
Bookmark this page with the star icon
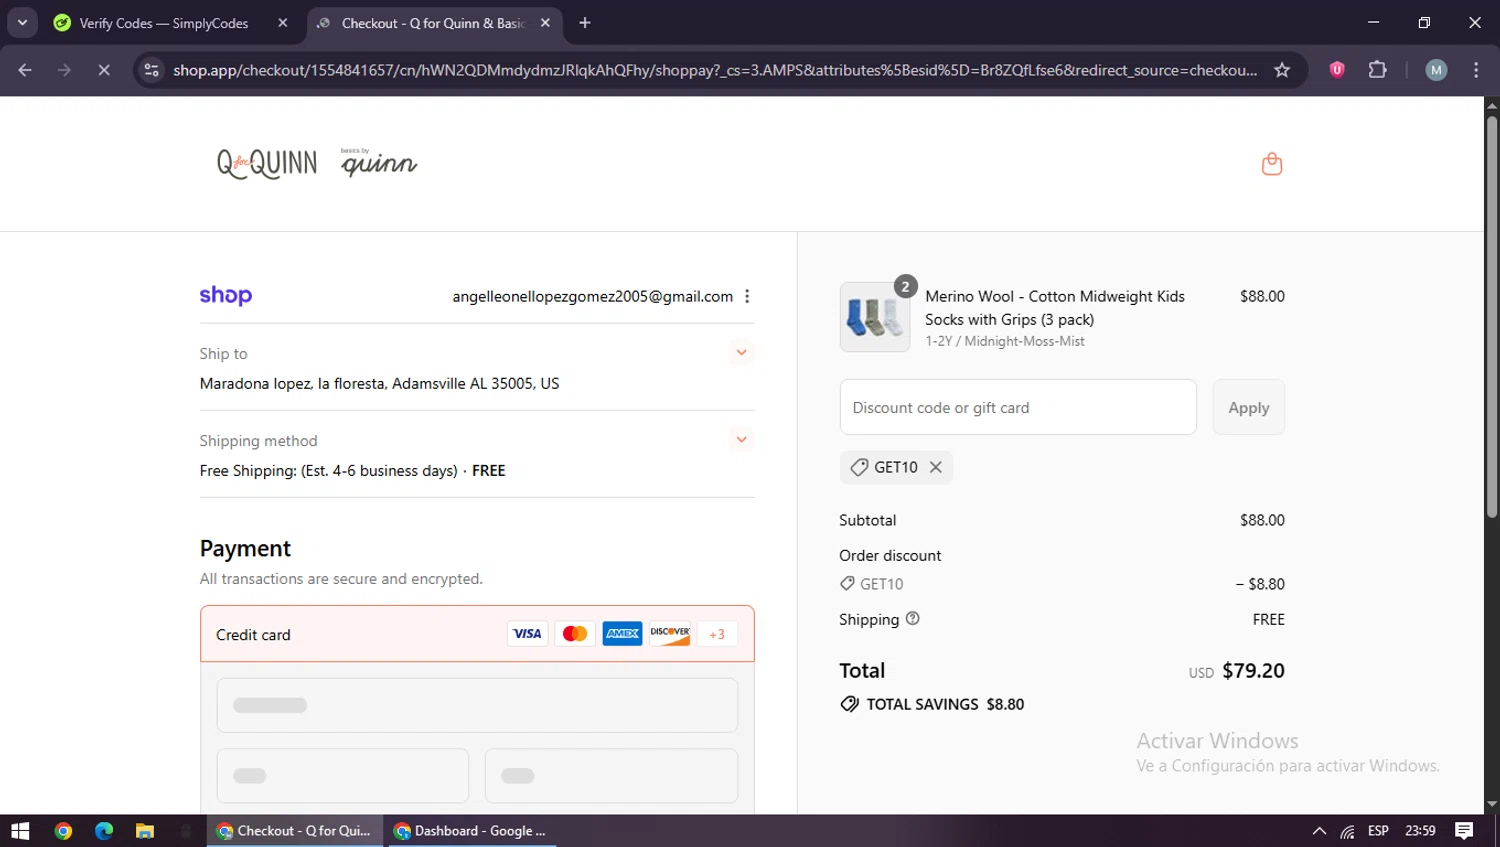(x=1282, y=70)
